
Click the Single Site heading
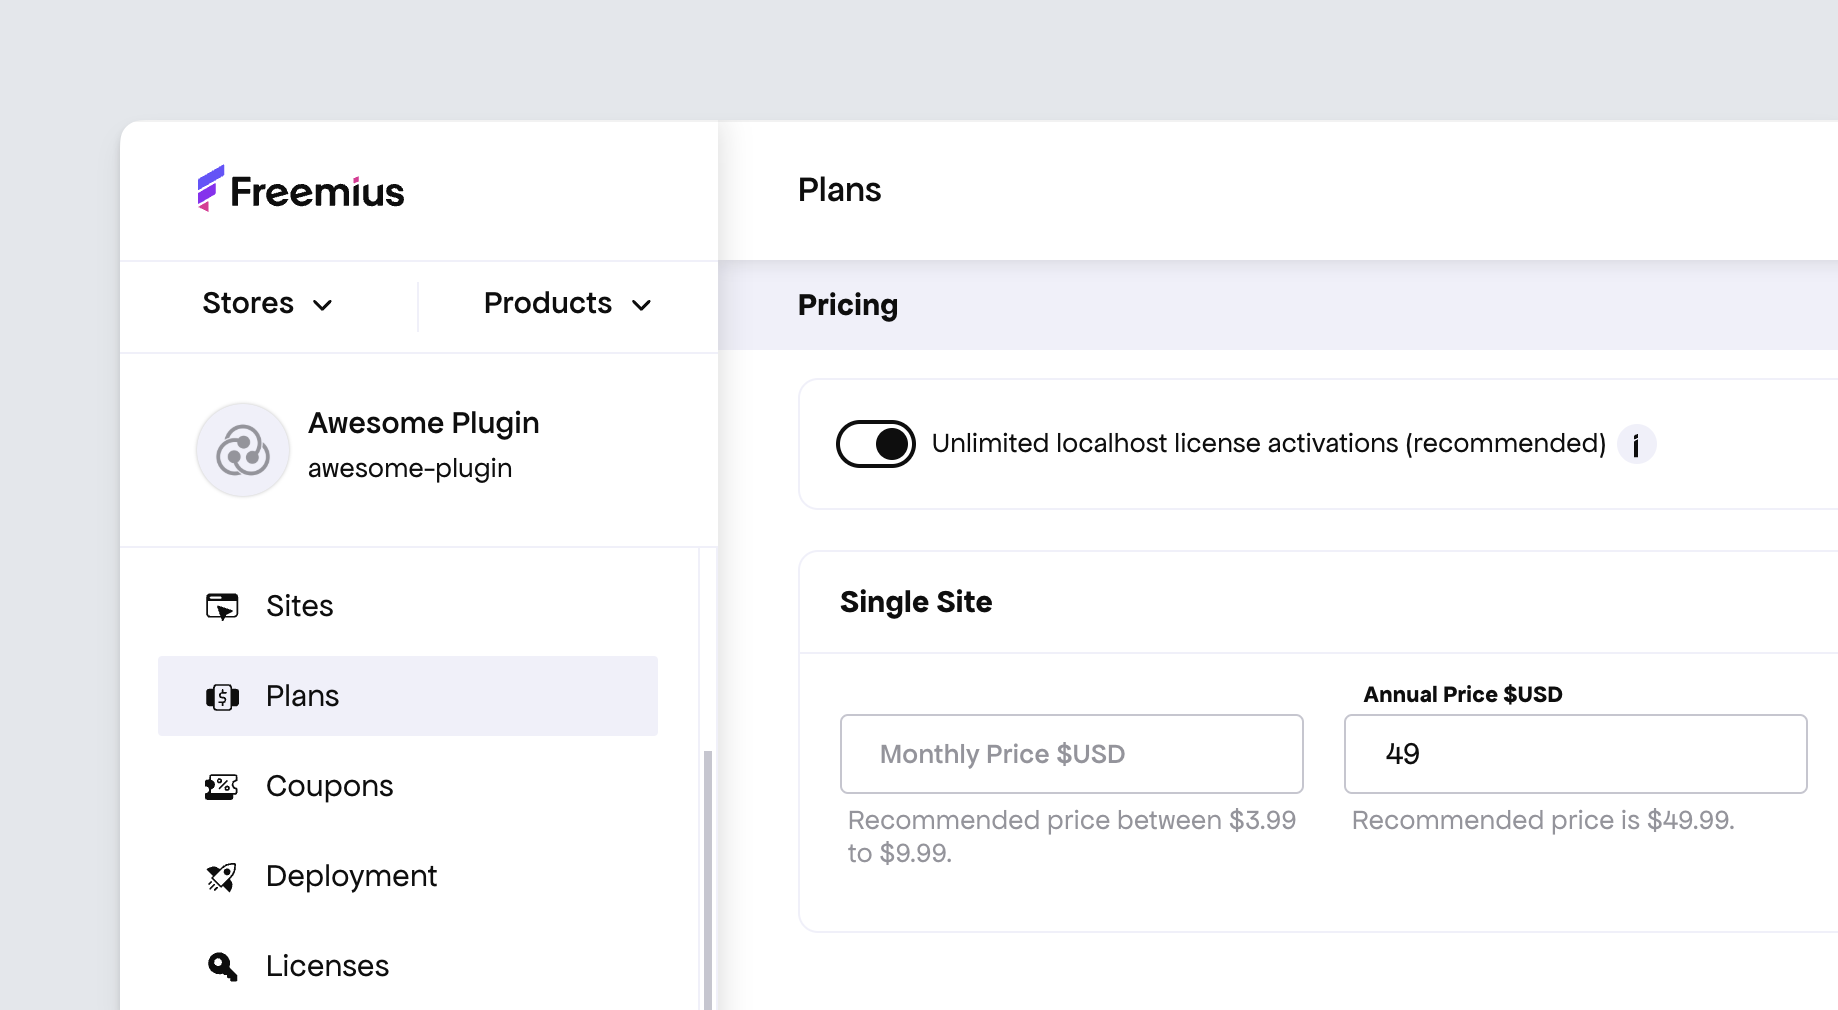(916, 602)
